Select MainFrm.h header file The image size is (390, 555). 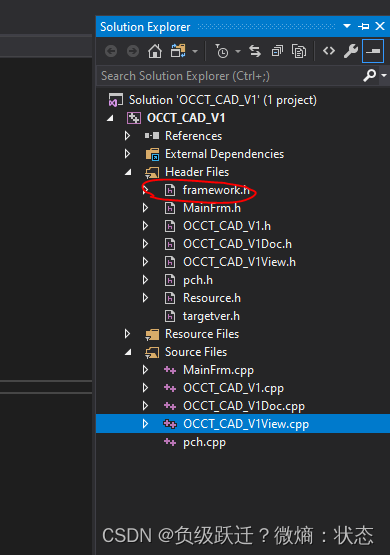[x=212, y=208]
